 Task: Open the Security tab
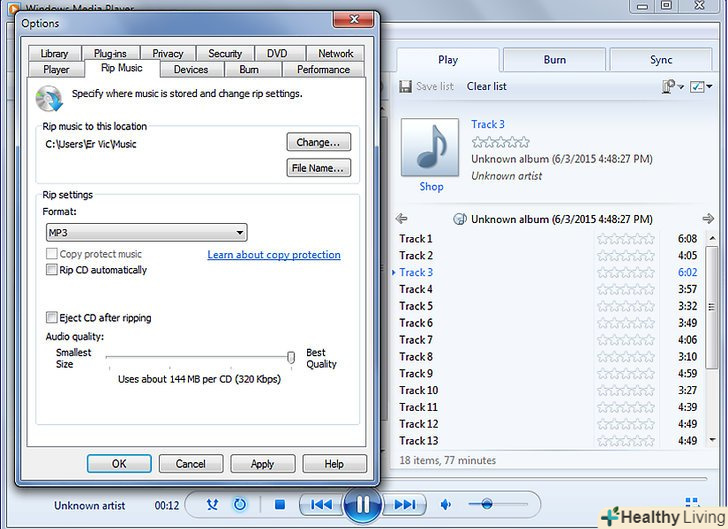[225, 53]
